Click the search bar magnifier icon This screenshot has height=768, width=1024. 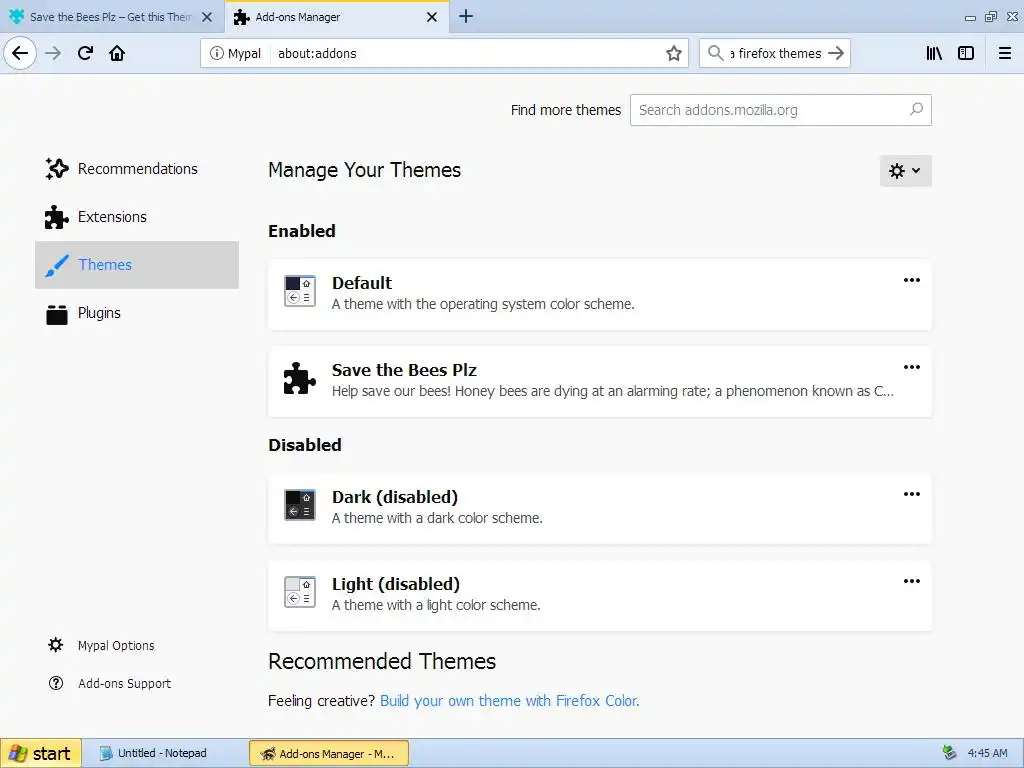(x=716, y=53)
